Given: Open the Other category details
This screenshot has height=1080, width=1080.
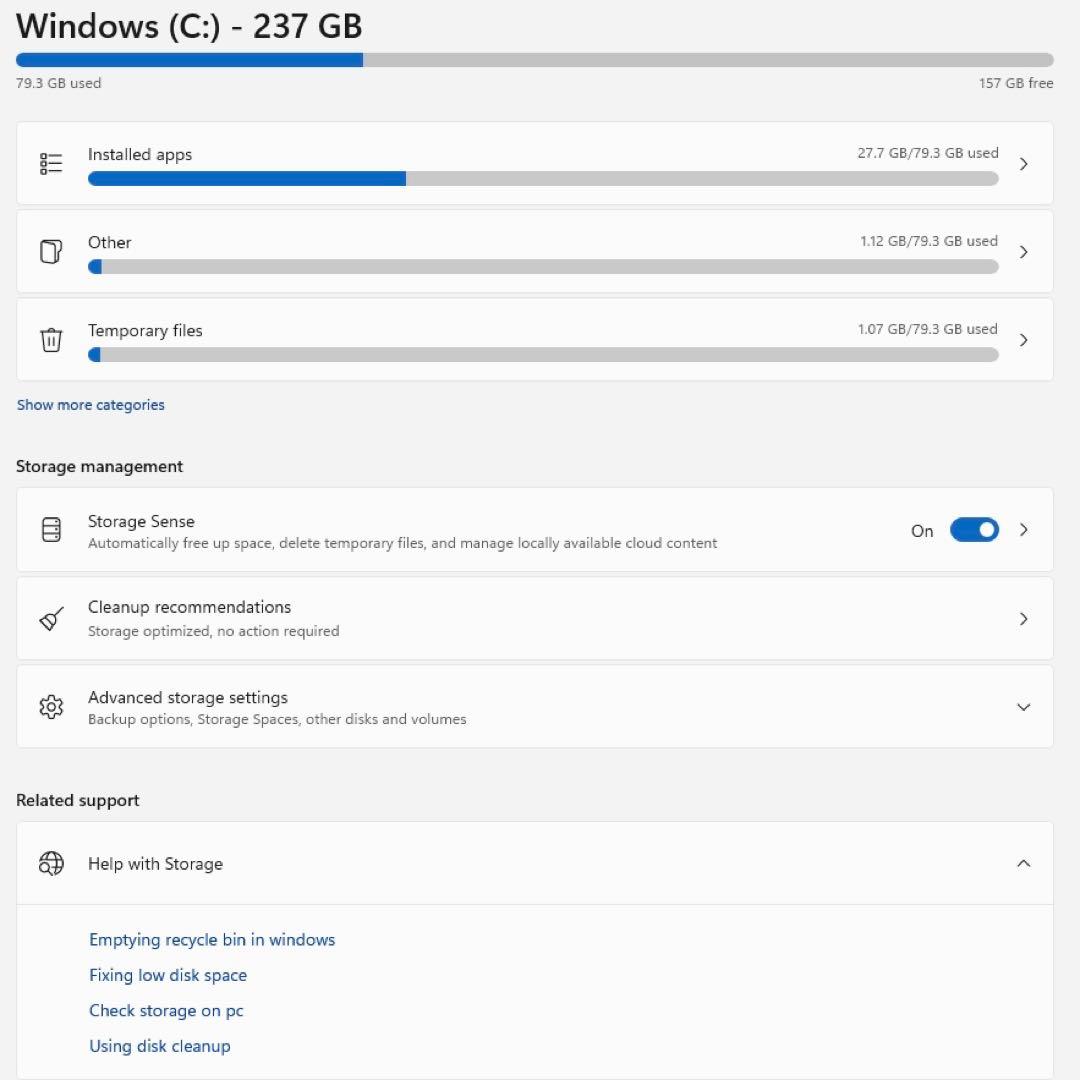Looking at the screenshot, I should [x=1023, y=251].
